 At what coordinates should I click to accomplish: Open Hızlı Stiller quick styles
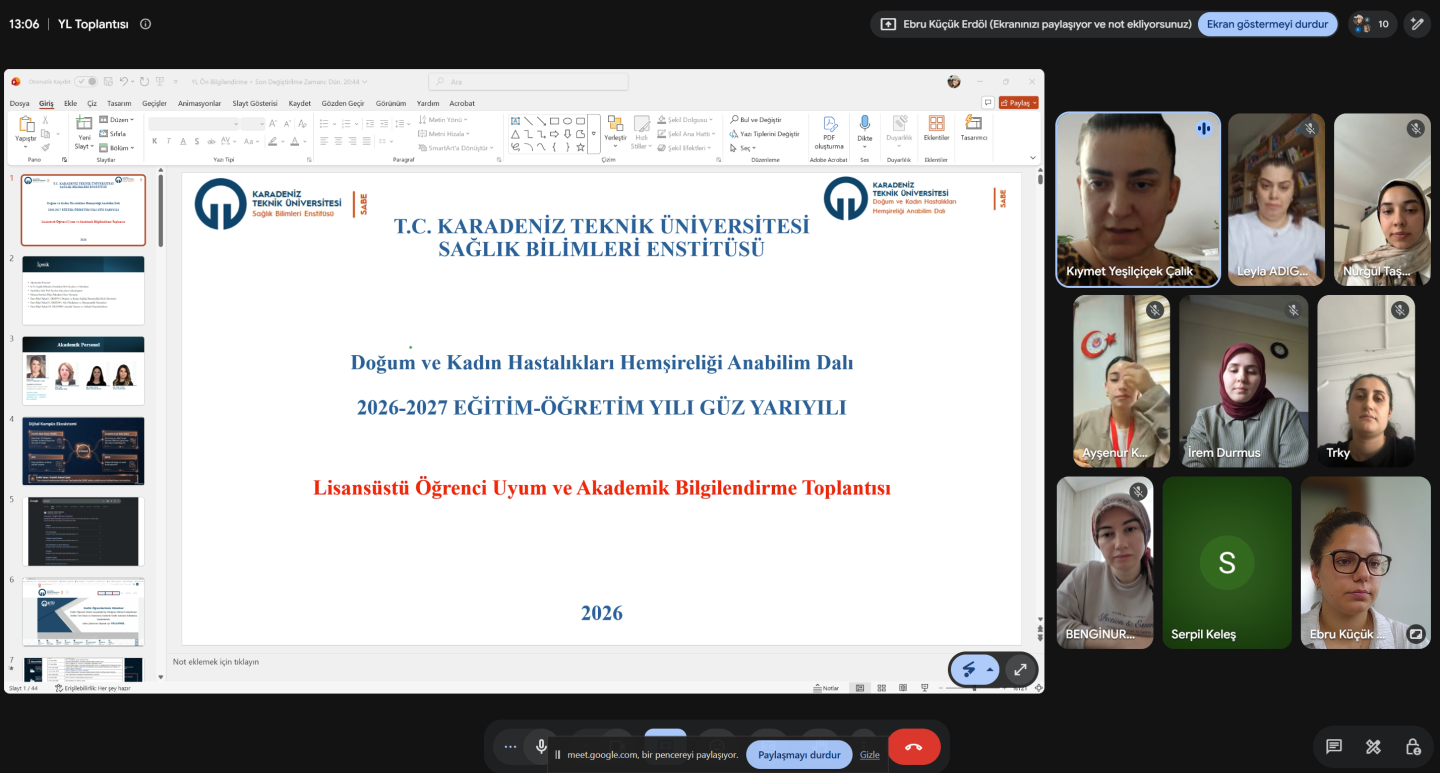point(641,133)
